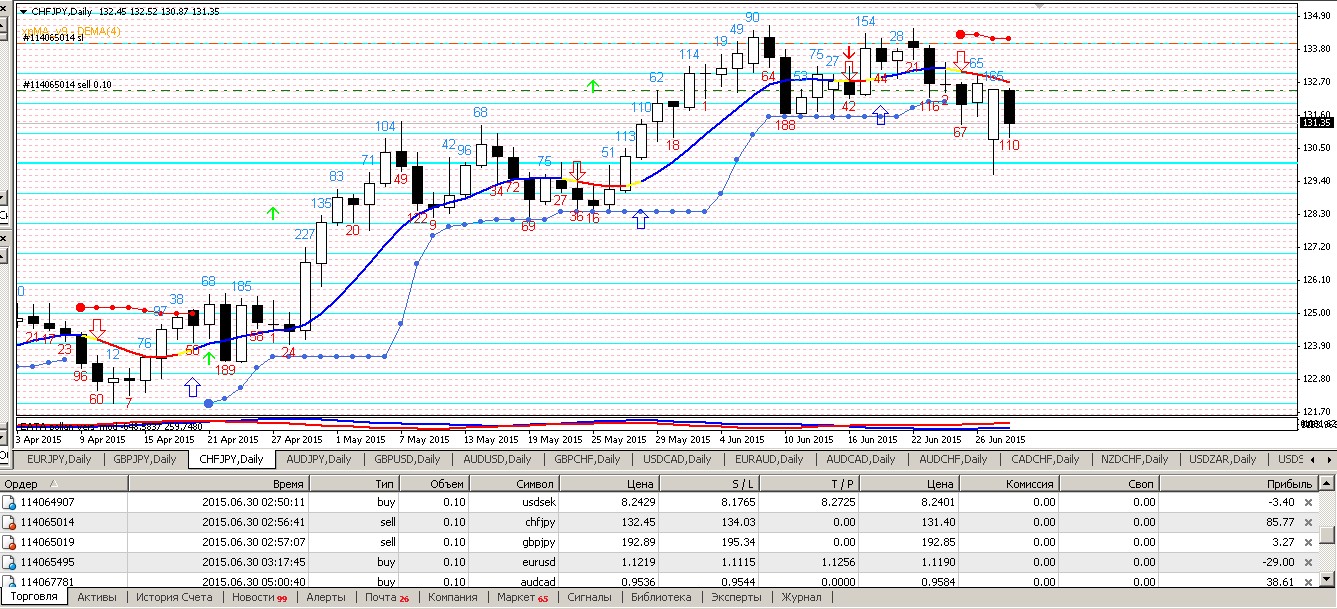The height and width of the screenshot is (609, 1337).
Task: Open the Компания tab
Action: 452,597
